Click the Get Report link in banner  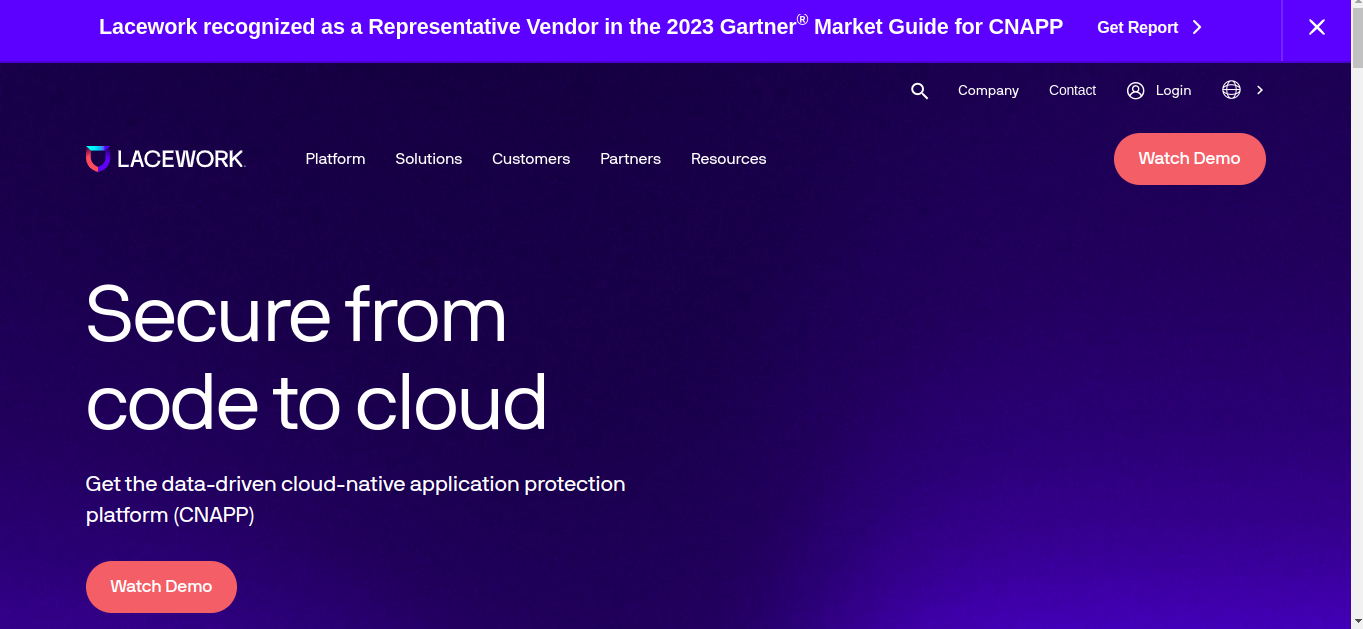[1149, 28]
